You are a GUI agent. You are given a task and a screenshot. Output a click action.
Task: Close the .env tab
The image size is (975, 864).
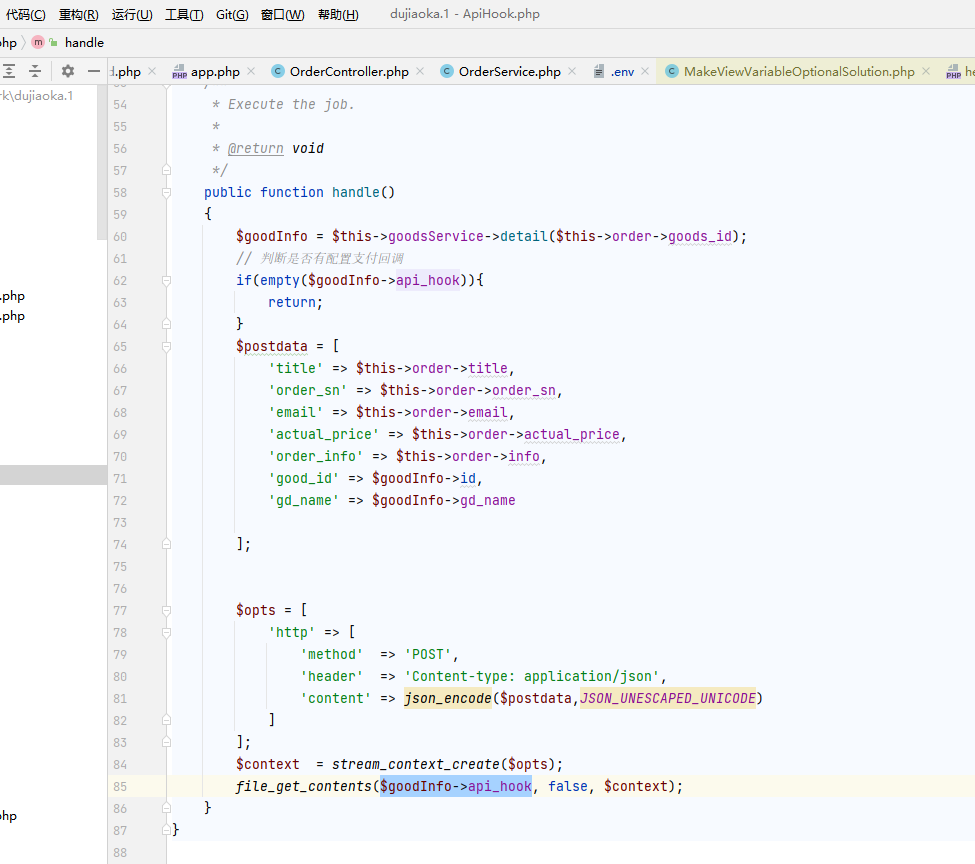(645, 72)
